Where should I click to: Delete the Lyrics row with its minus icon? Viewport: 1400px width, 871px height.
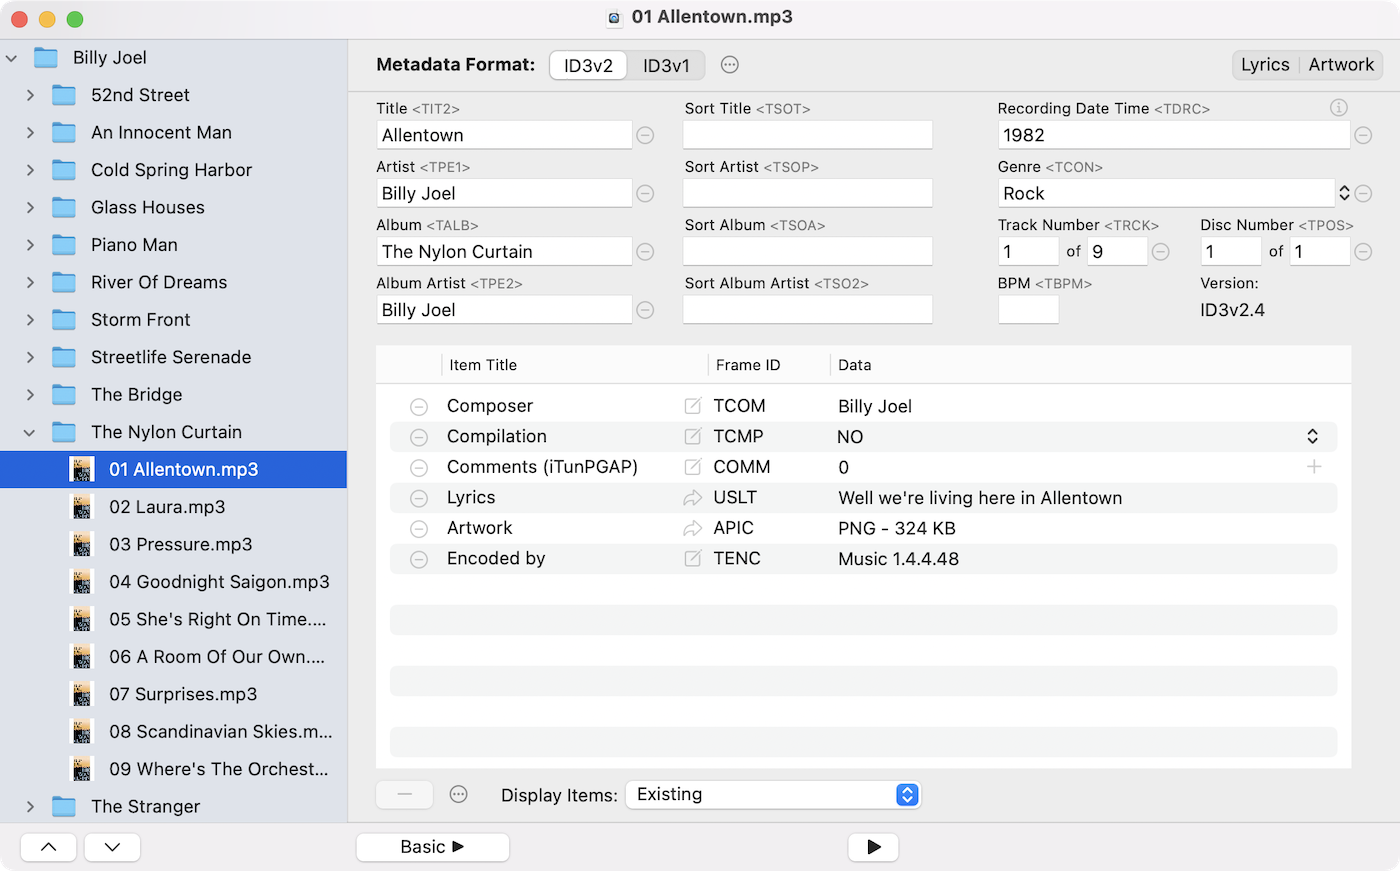tap(419, 498)
